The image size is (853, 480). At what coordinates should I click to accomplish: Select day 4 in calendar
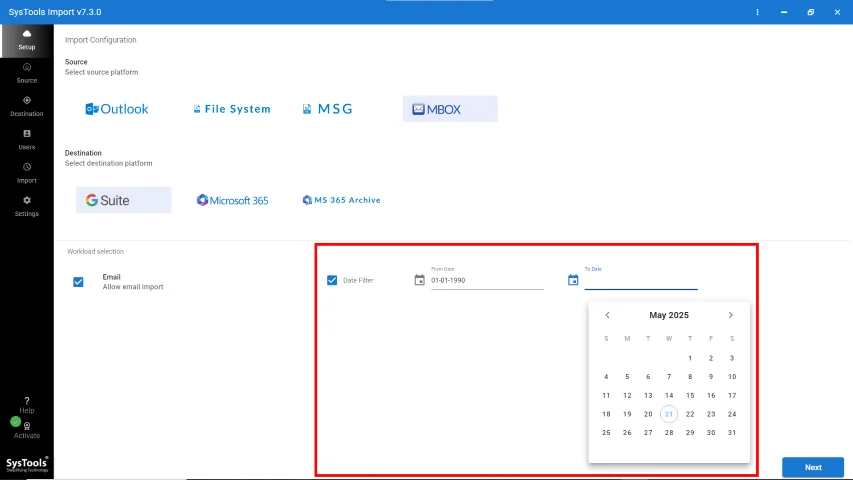[606, 377]
